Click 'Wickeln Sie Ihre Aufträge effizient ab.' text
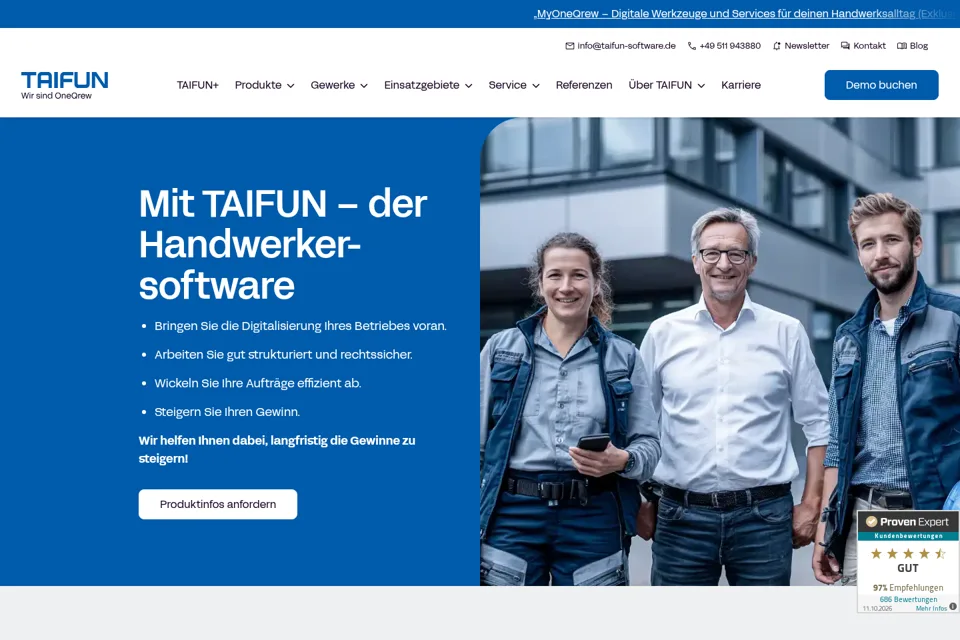 coord(258,383)
